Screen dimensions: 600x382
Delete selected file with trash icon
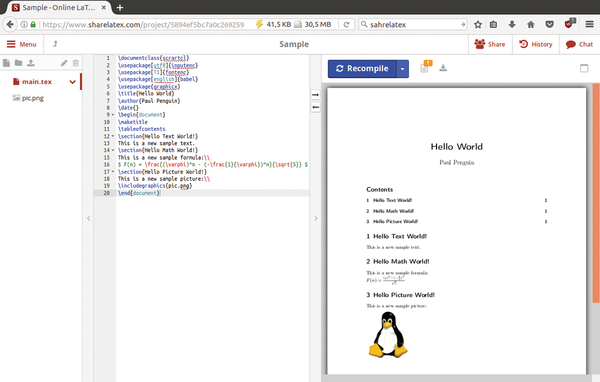point(76,63)
